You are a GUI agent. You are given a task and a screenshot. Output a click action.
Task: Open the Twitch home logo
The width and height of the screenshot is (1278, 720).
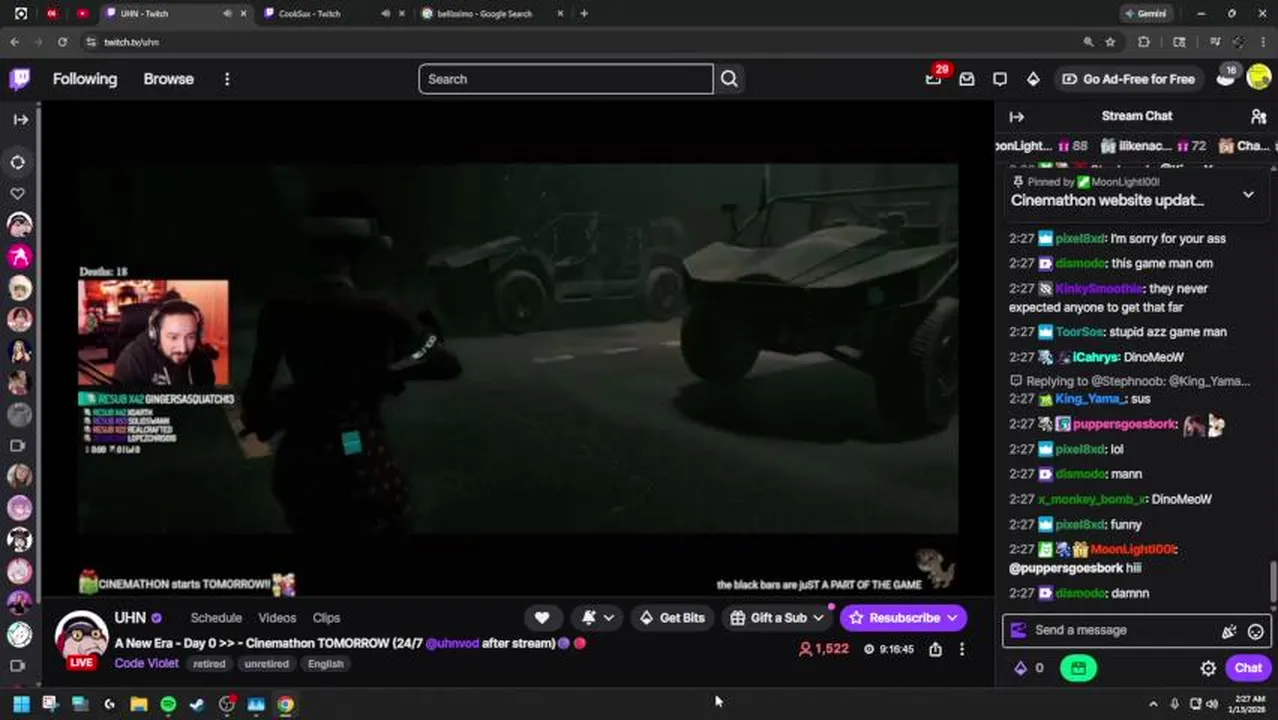tap(19, 79)
